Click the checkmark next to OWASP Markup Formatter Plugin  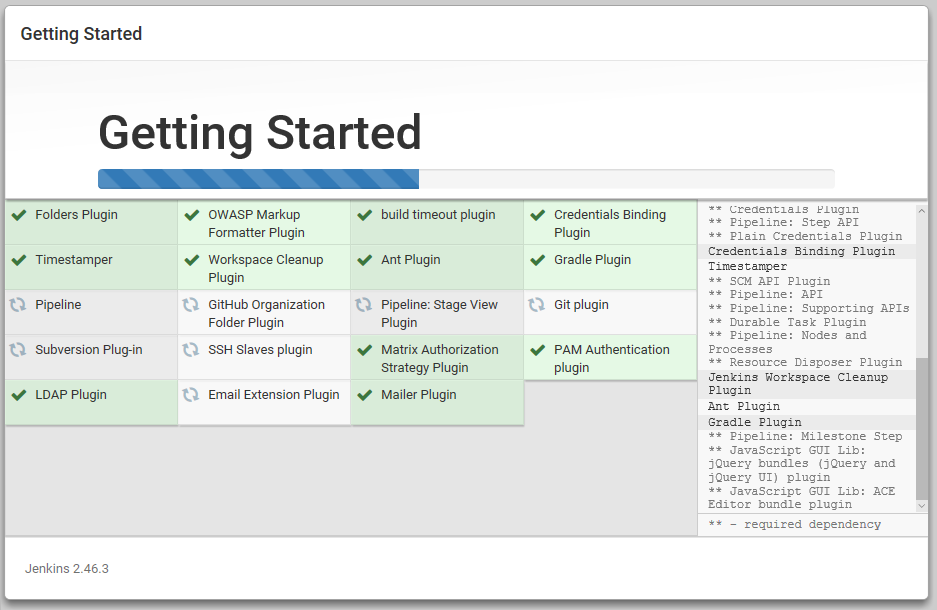pyautogui.click(x=192, y=215)
